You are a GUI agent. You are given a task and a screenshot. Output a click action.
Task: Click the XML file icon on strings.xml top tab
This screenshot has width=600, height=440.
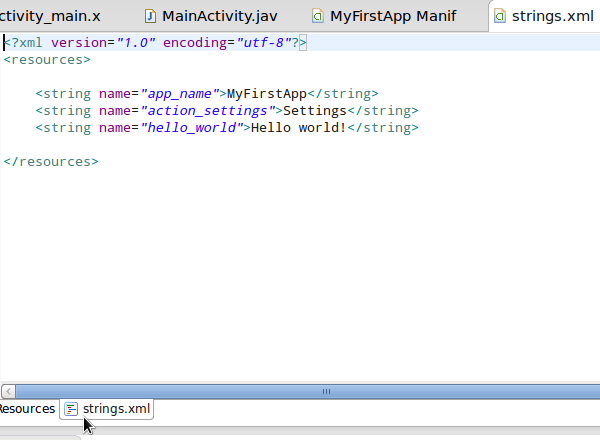[500, 16]
